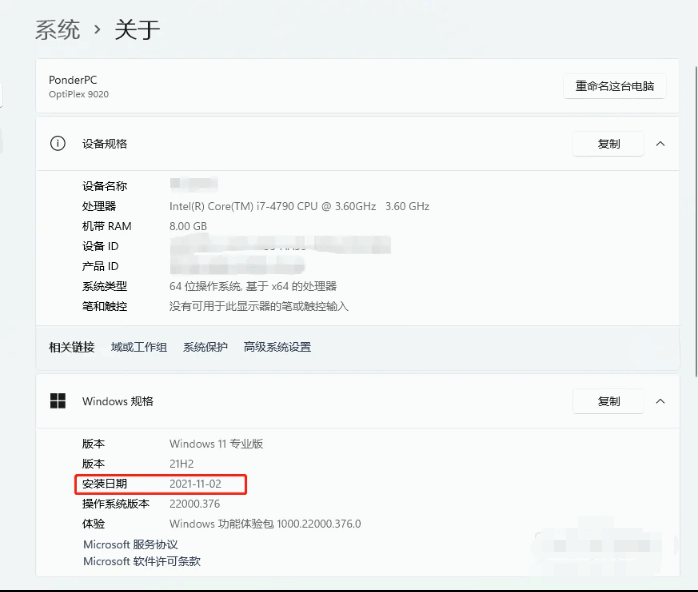This screenshot has width=698, height=592.
Task: Select the 21H2 version value
Action: [181, 464]
